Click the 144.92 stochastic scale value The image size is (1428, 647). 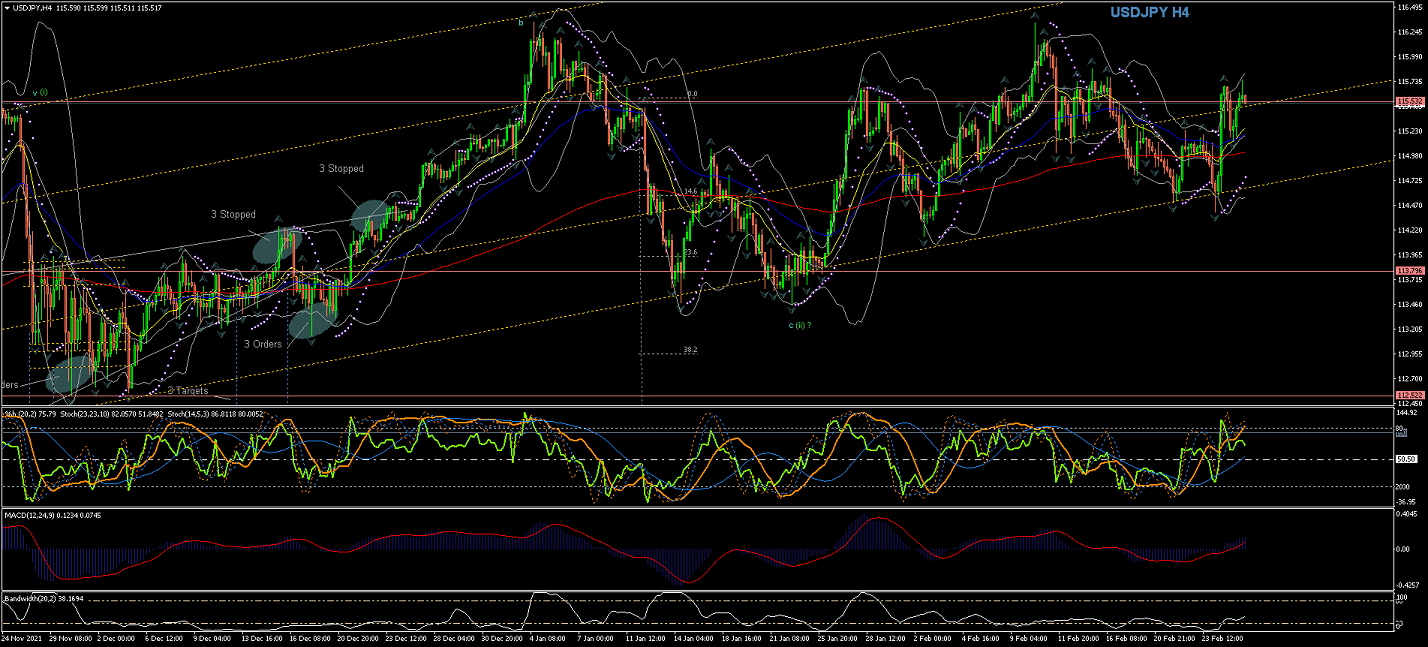point(1409,412)
